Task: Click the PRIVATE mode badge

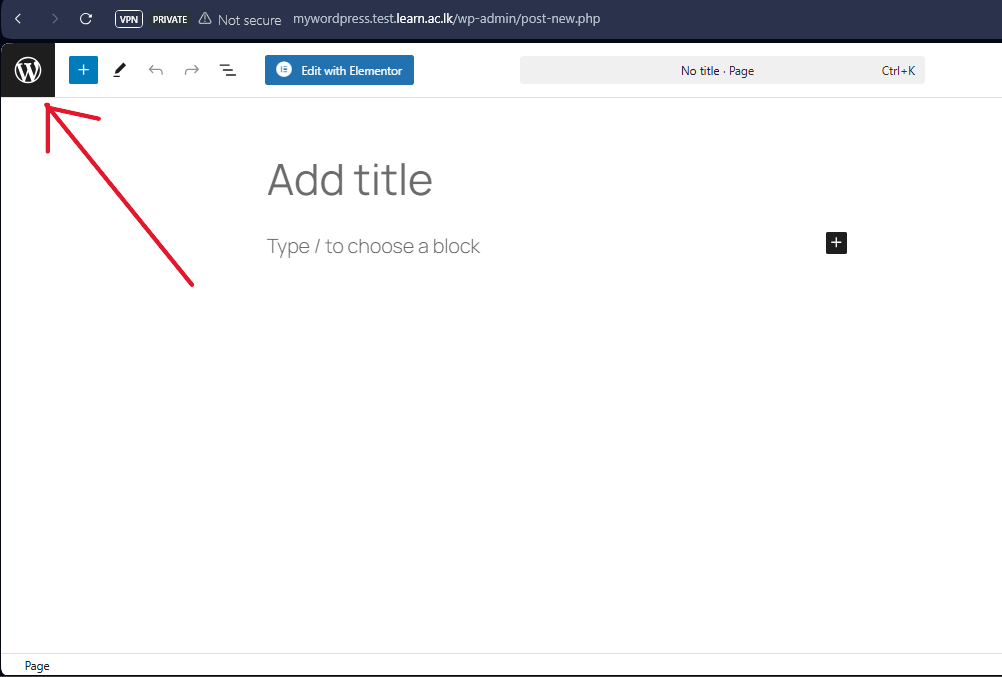Action: click(170, 19)
